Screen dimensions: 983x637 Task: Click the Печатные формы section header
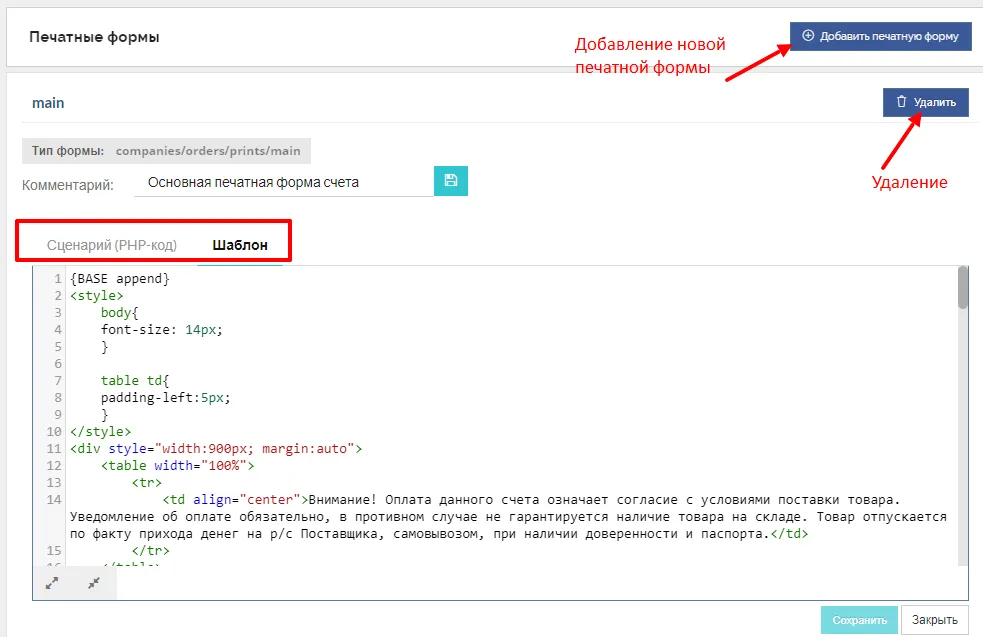(x=94, y=37)
